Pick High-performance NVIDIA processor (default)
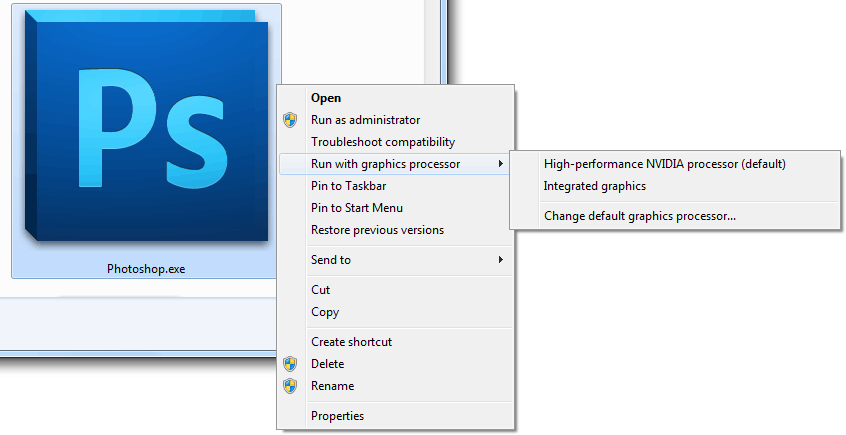The image size is (846, 435). click(675, 164)
